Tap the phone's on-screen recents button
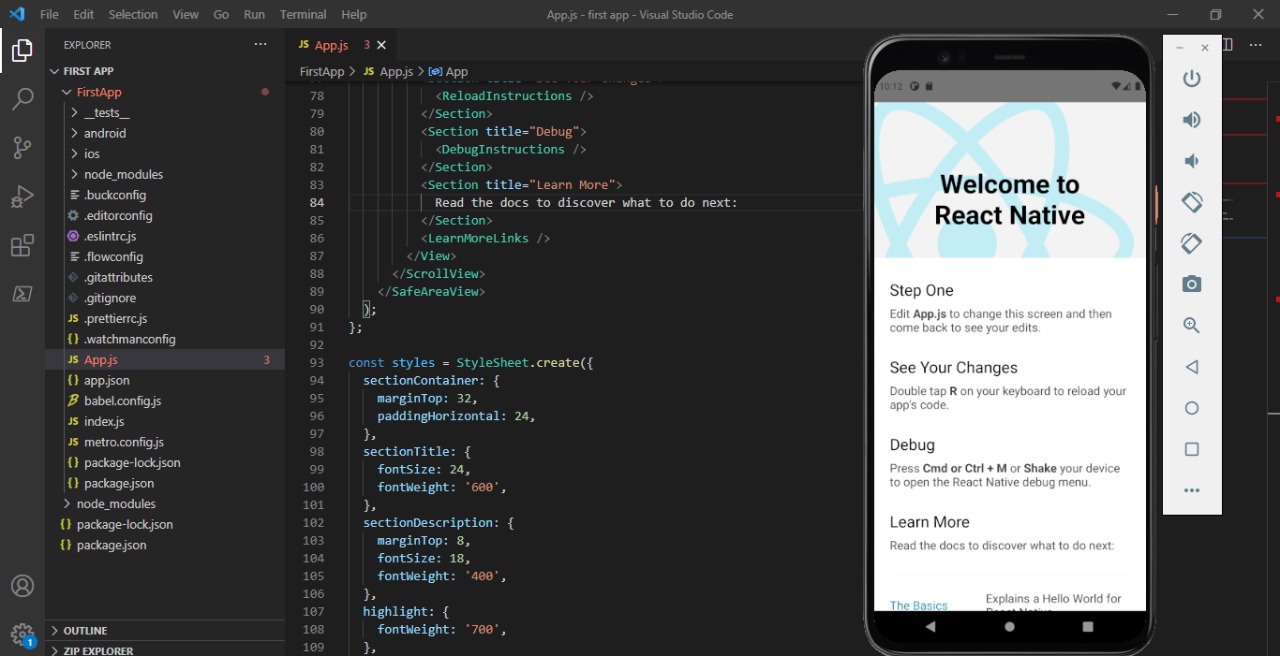Image resolution: width=1280 pixels, height=656 pixels. 1088,626
